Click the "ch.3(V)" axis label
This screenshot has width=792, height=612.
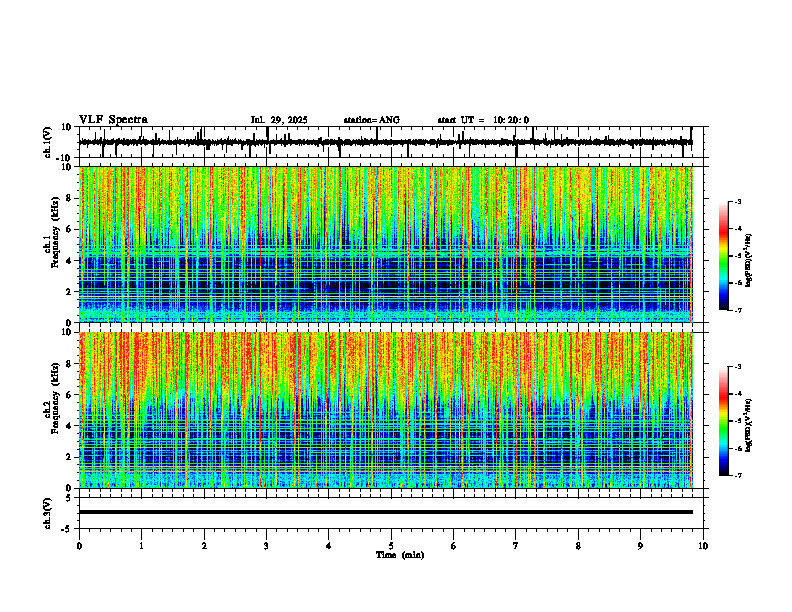48,513
